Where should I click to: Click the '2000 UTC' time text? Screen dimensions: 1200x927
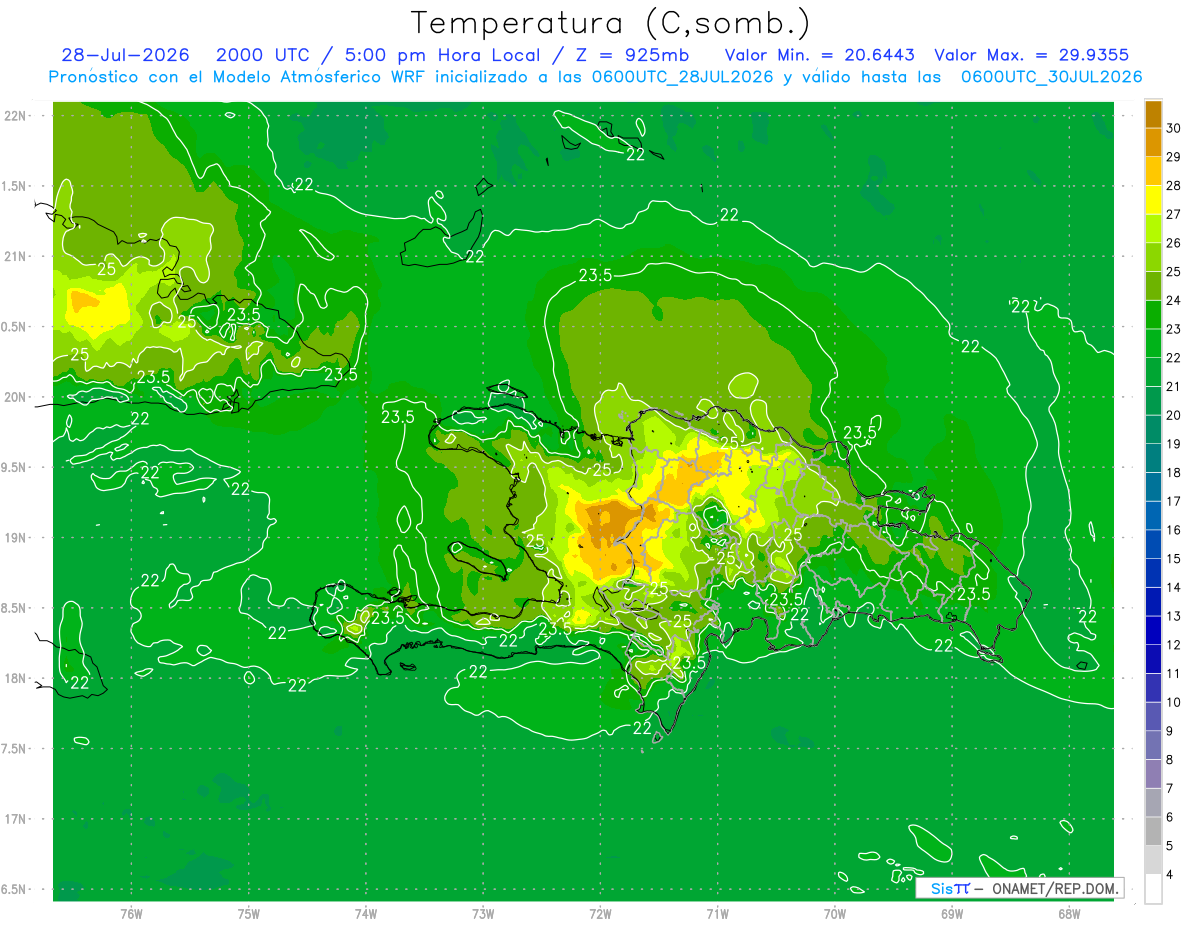[x=263, y=55]
